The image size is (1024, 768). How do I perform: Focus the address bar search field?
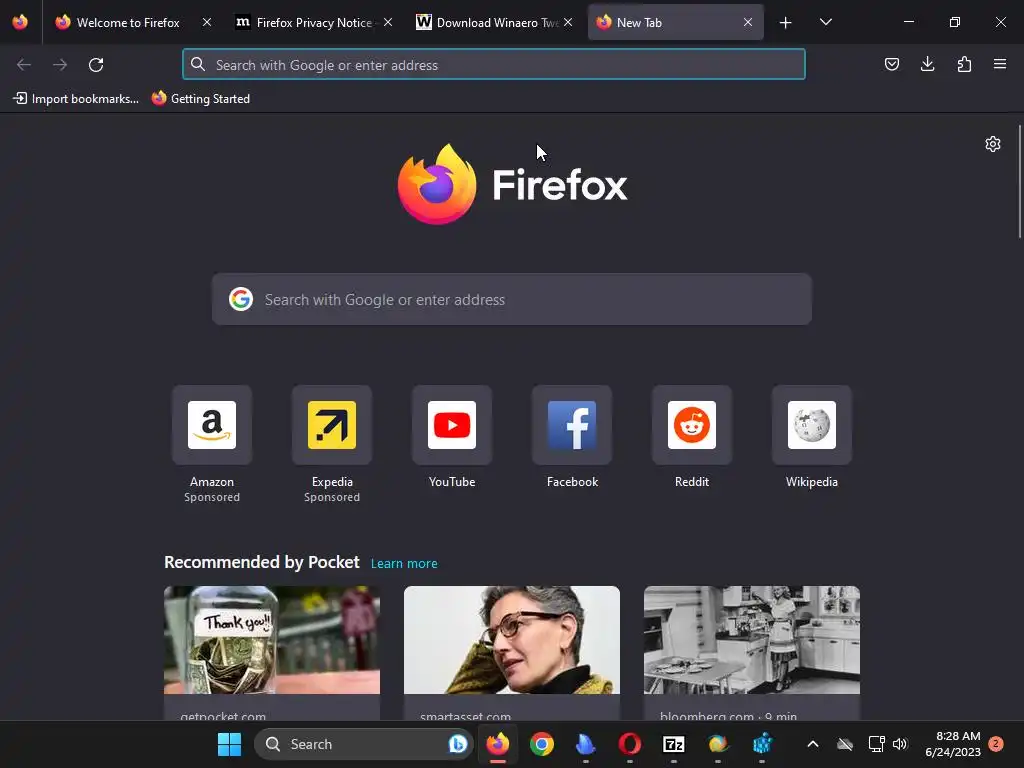click(494, 65)
